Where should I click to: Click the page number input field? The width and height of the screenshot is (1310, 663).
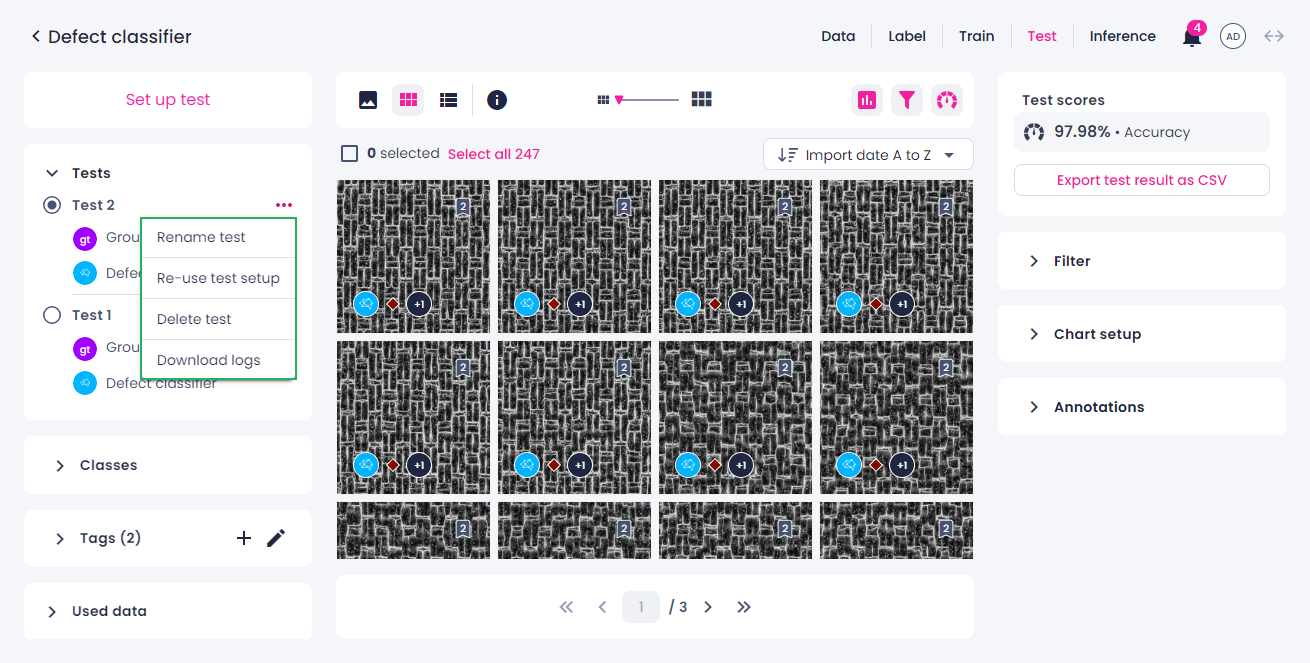click(x=641, y=607)
